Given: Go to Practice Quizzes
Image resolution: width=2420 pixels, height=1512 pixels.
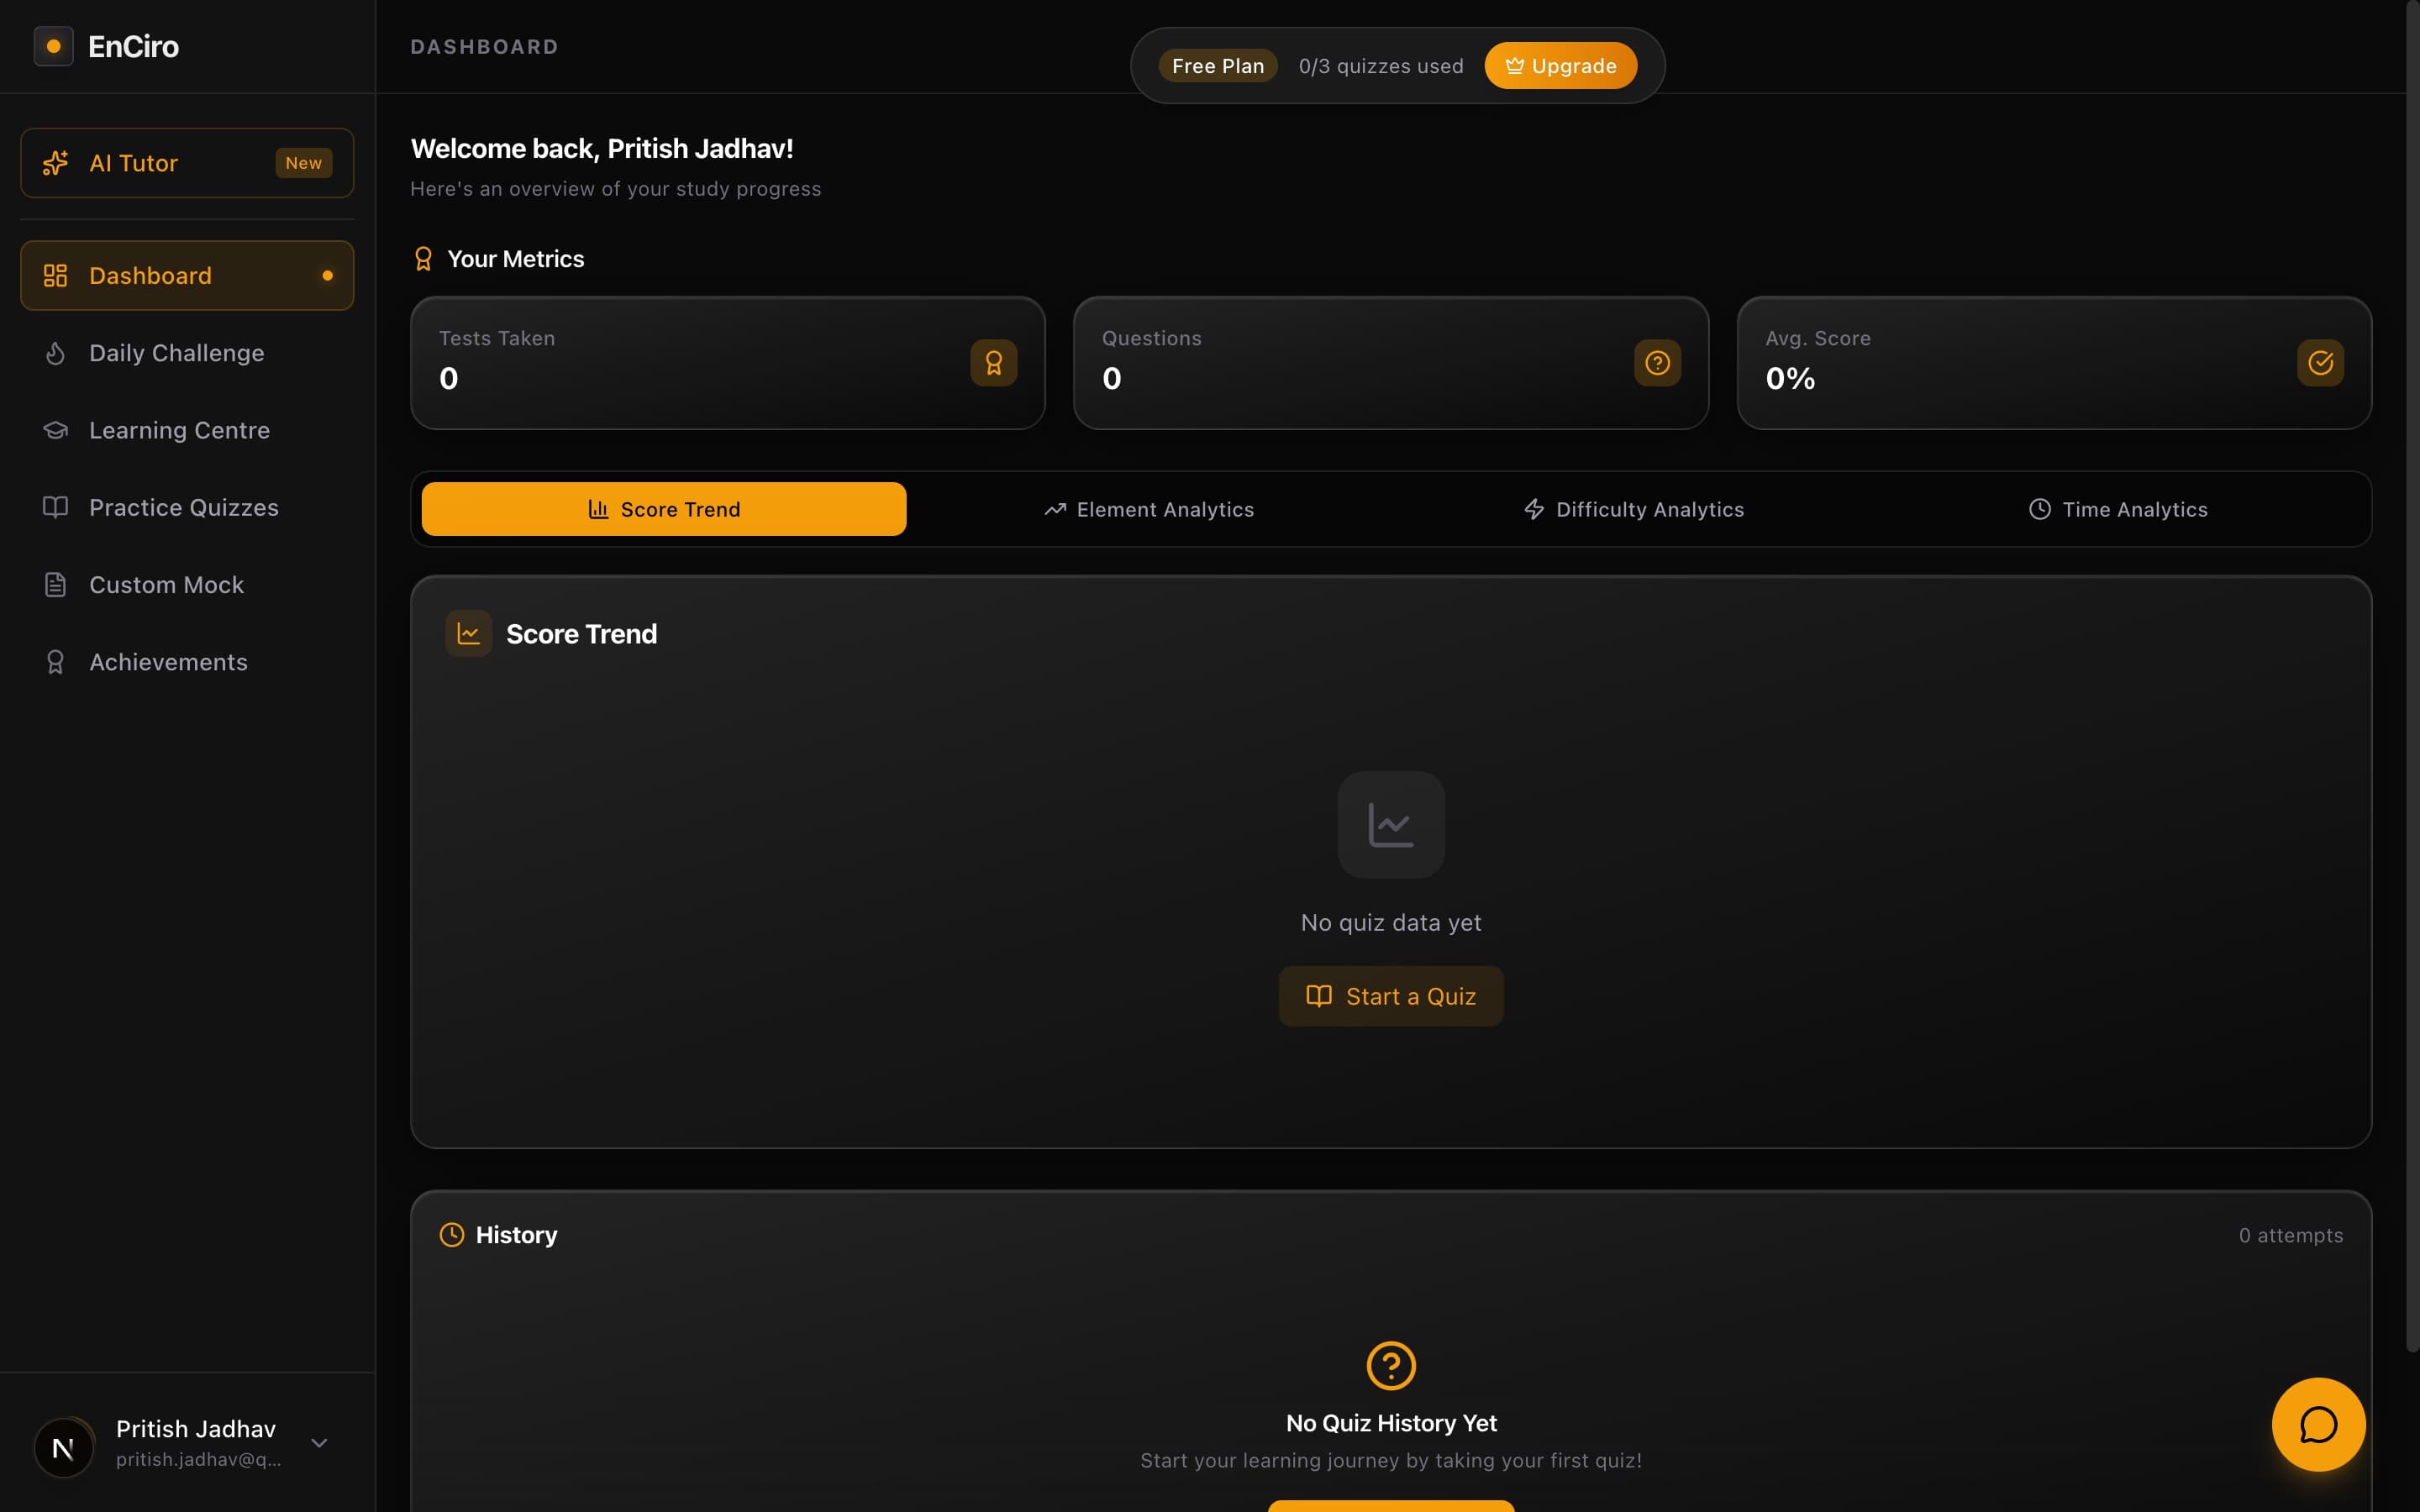Looking at the screenshot, I should 183,507.
